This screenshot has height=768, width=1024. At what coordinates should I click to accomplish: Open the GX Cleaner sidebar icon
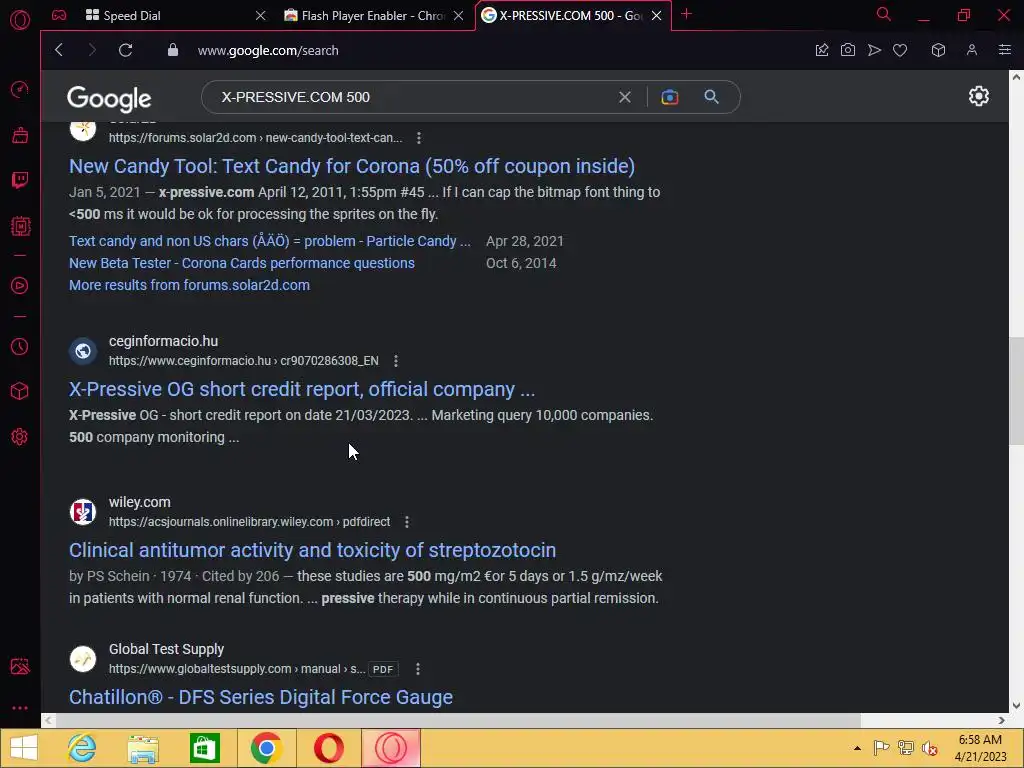pos(20,135)
